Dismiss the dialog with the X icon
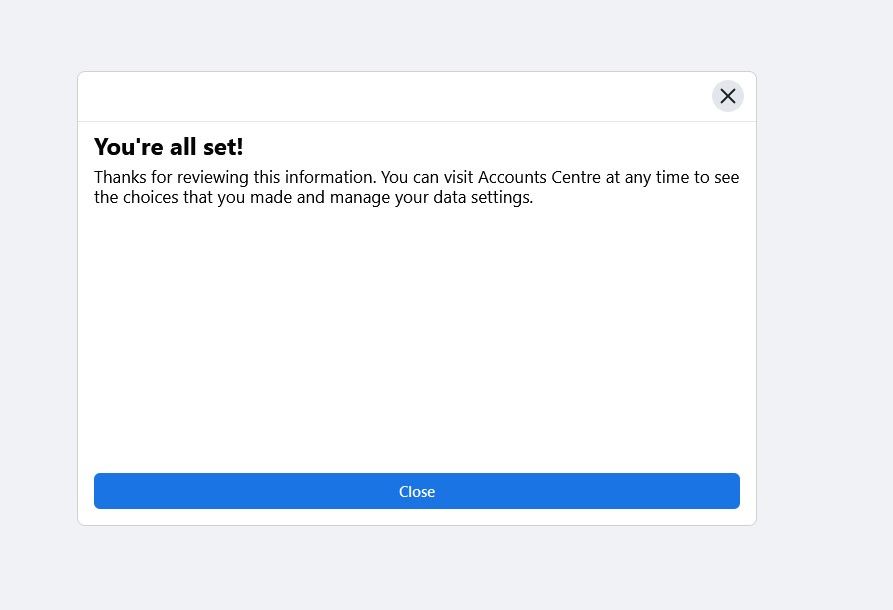The height and width of the screenshot is (610, 893). pyautogui.click(x=727, y=96)
